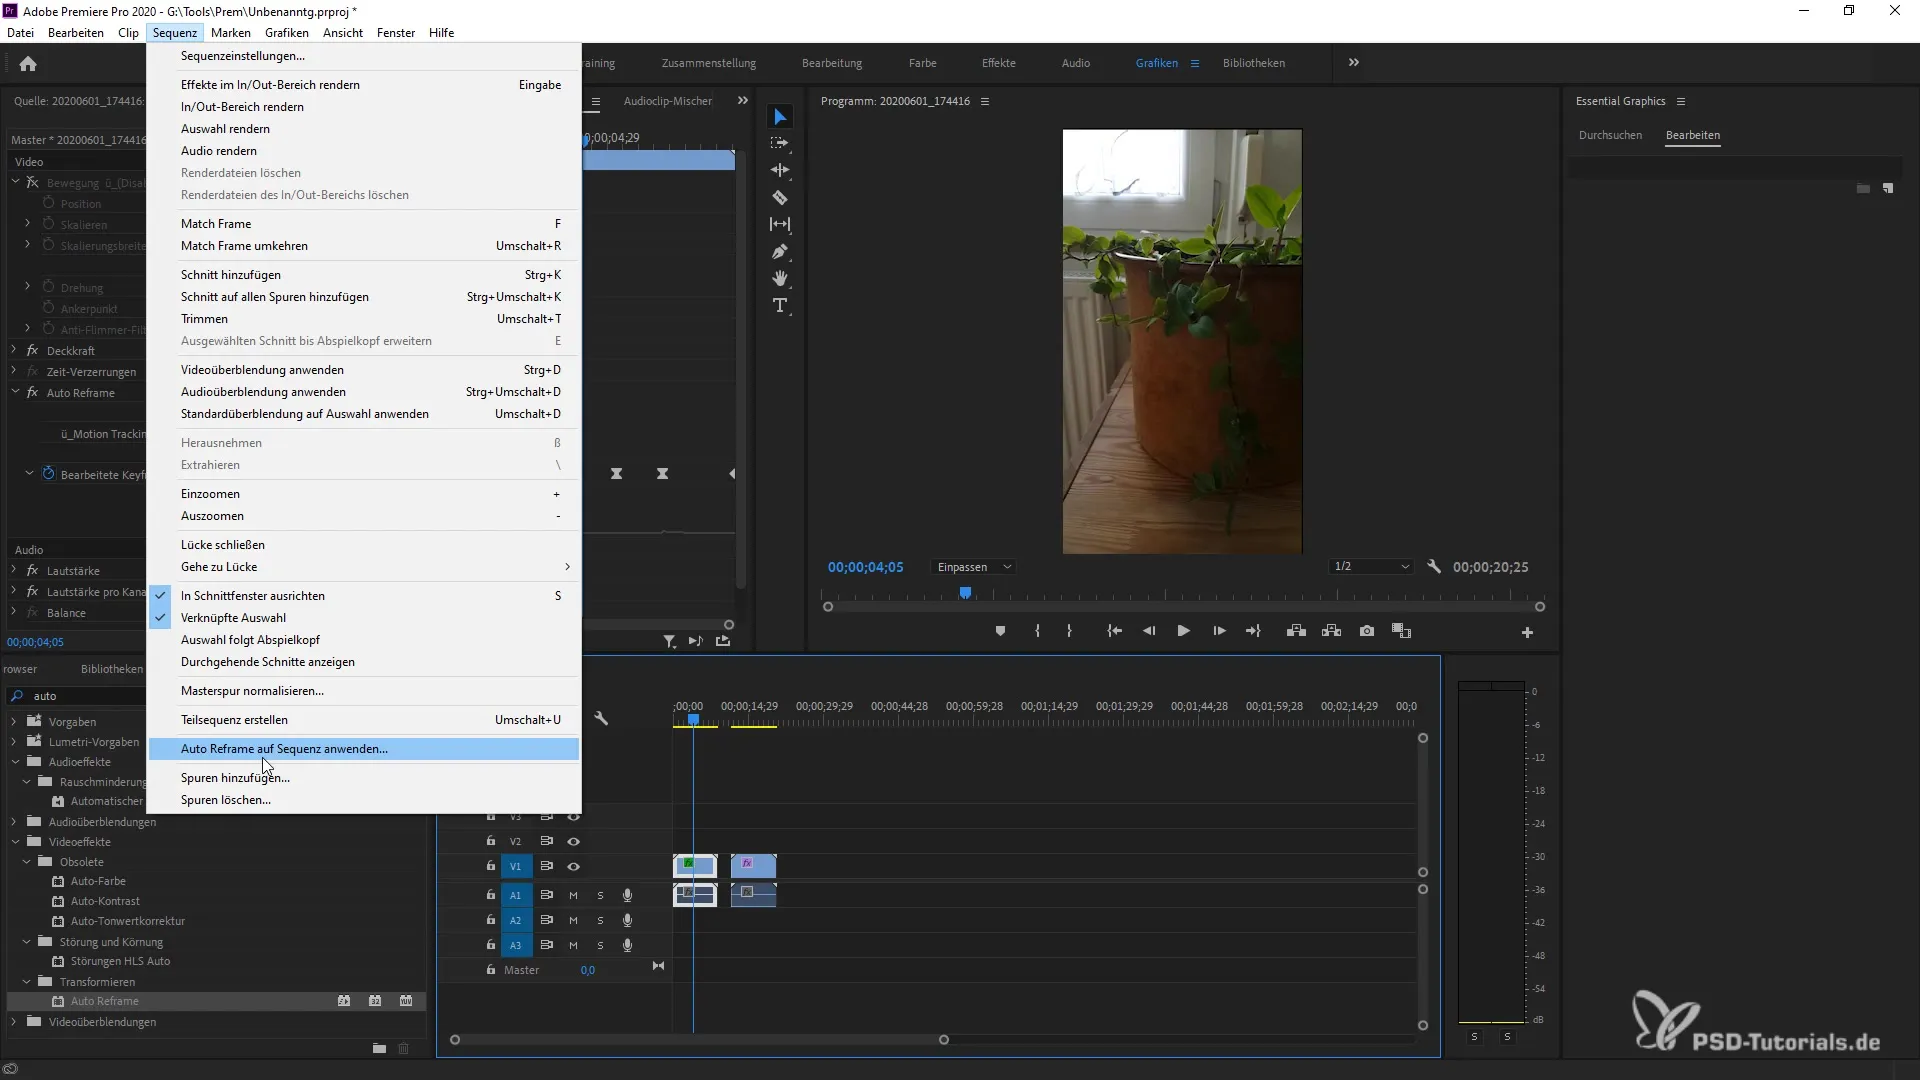Switch to Farbe workspace tab
This screenshot has height=1080, width=1920.
coord(923,63)
